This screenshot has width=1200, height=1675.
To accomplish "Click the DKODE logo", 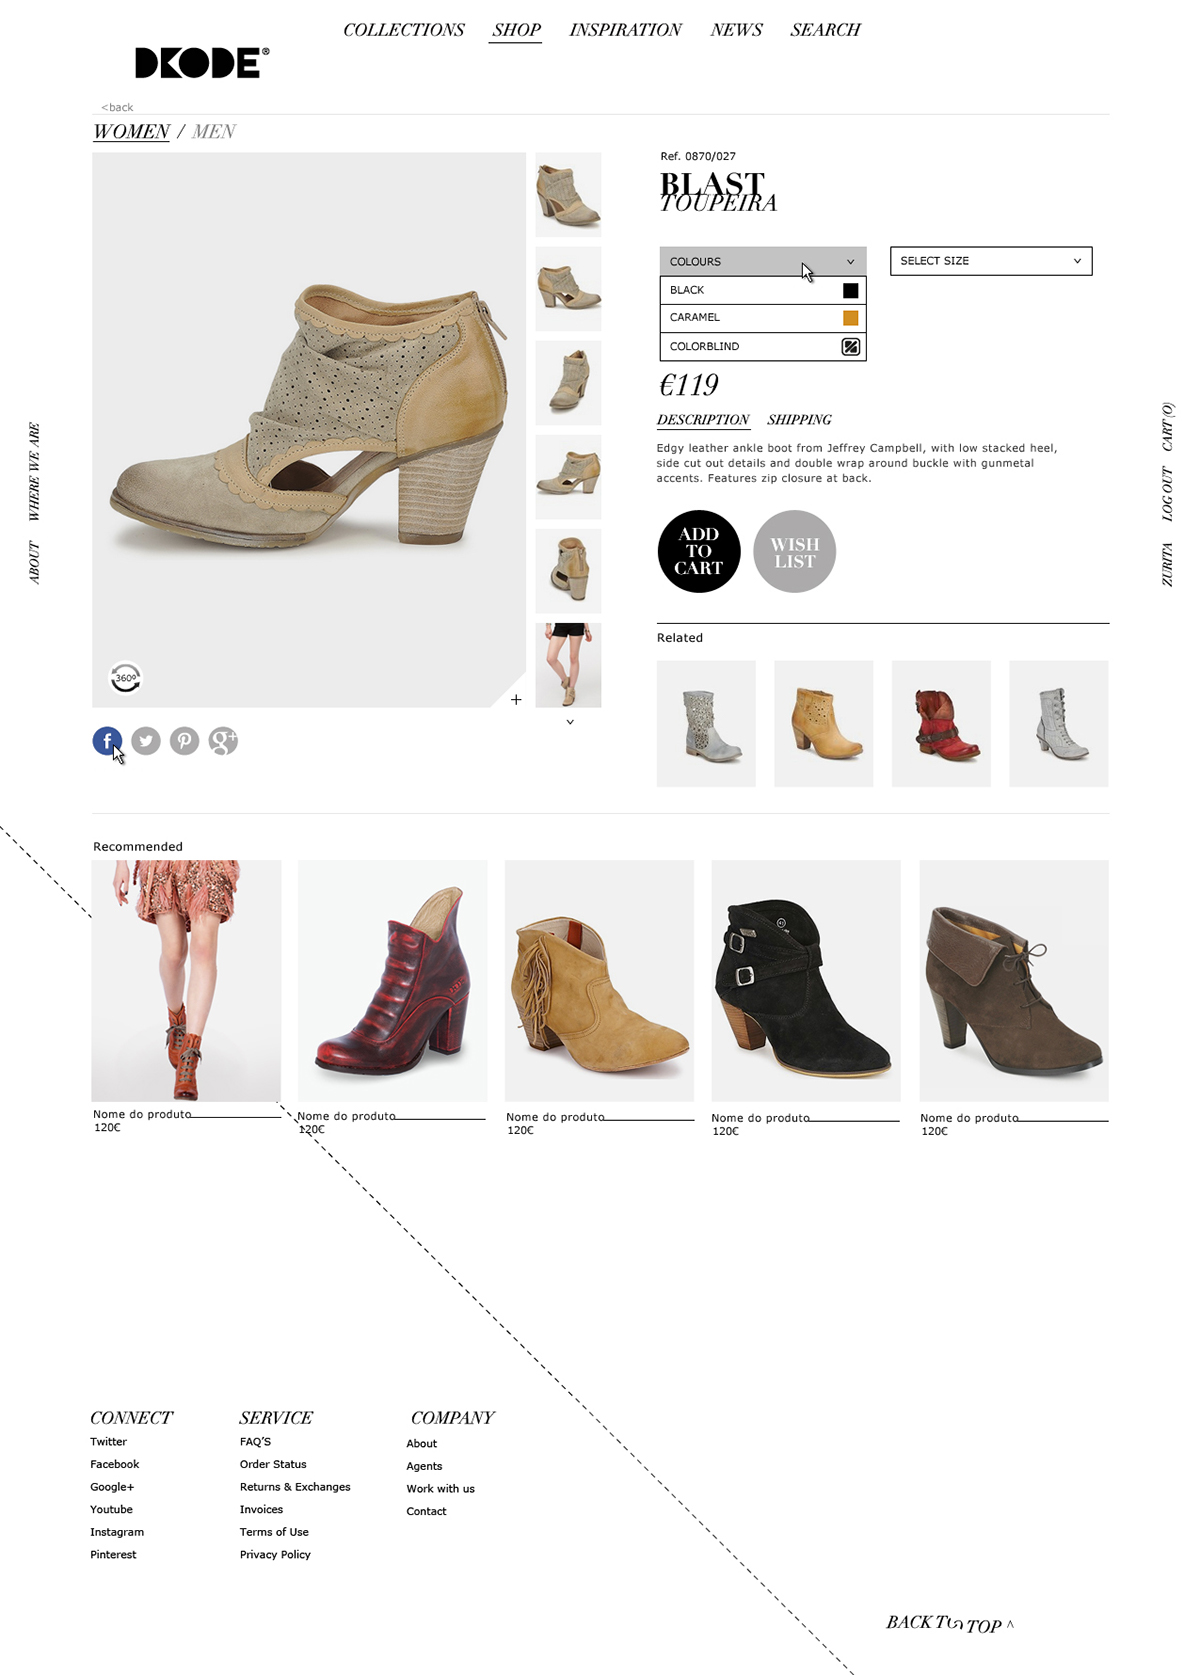I will [x=202, y=63].
